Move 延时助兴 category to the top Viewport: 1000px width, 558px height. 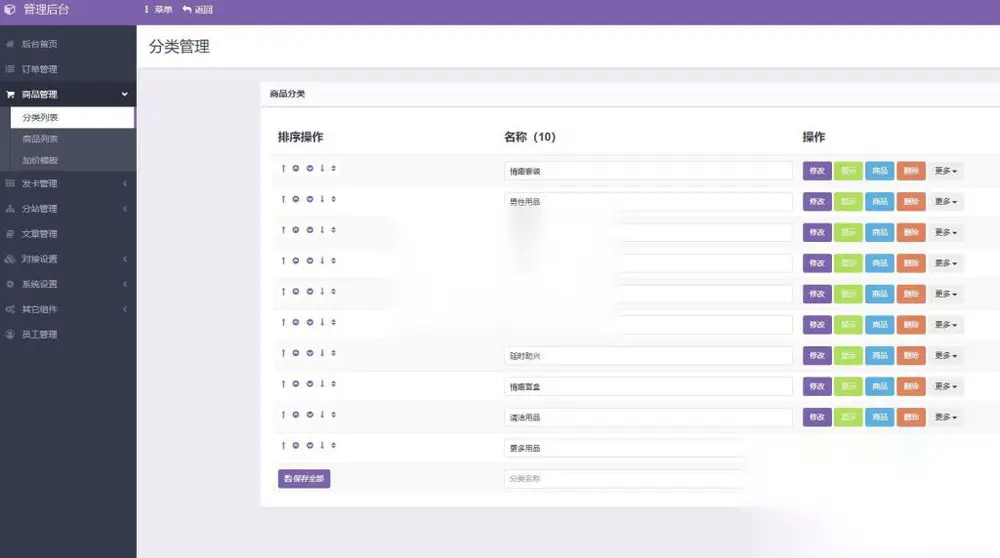(283, 353)
